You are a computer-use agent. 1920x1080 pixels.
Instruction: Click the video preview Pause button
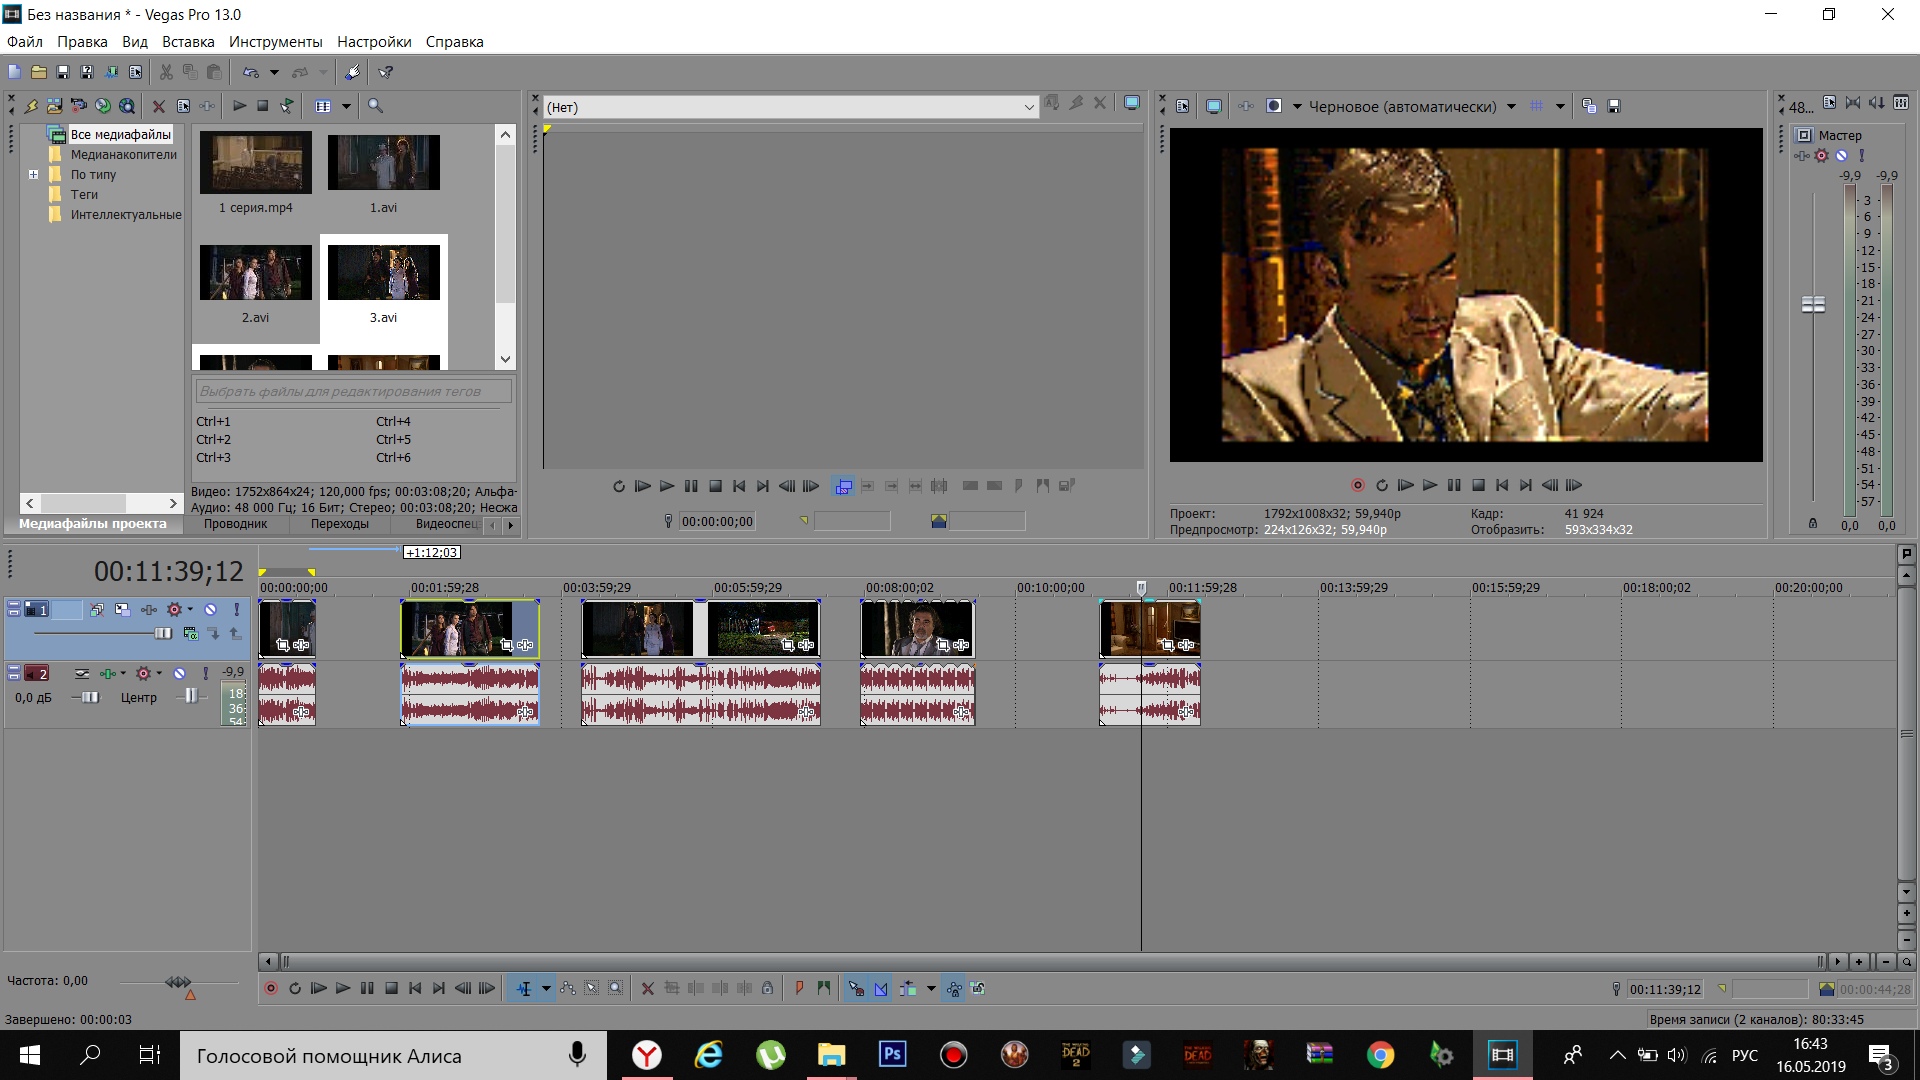1453,485
